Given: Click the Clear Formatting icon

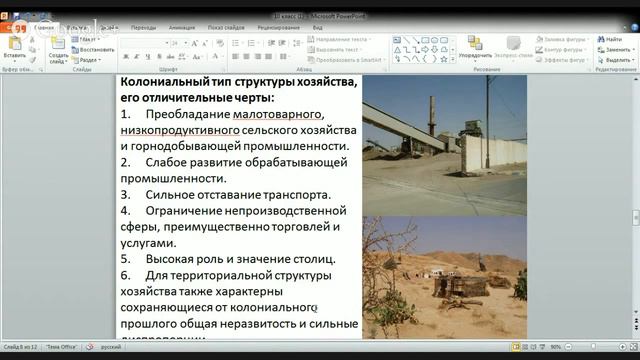Looking at the screenshot, I should [x=220, y=43].
